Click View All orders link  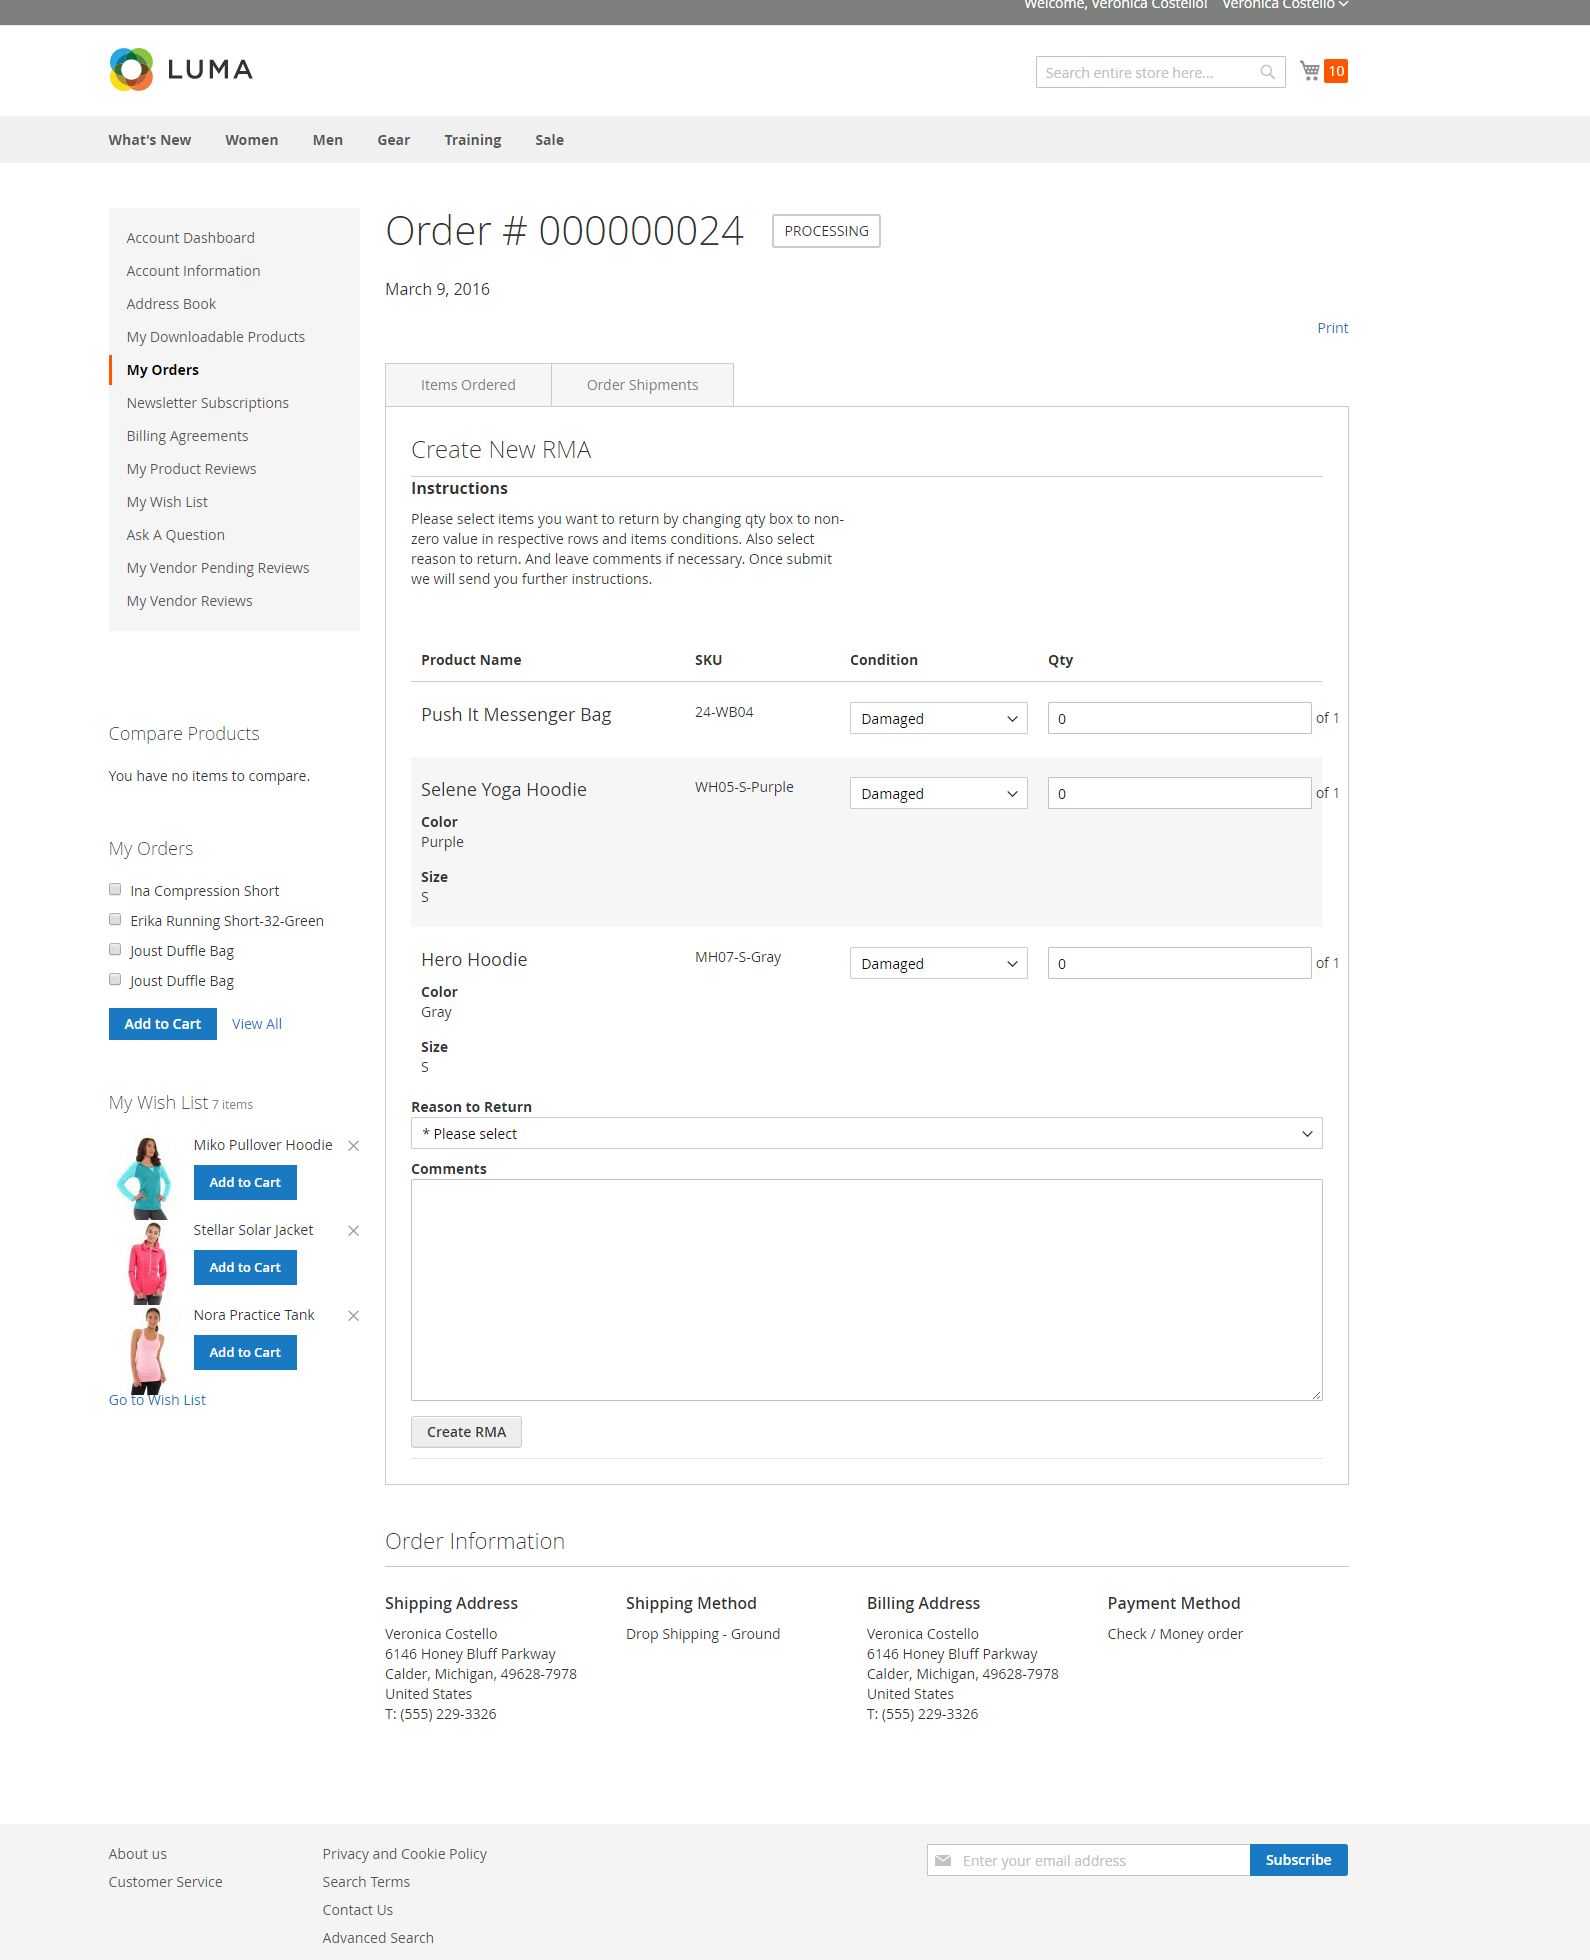[x=257, y=1024]
